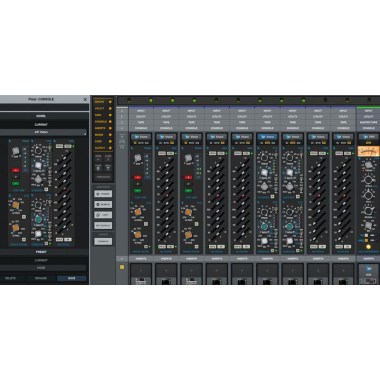Click the REMOVE button in the middle sidebar
This screenshot has width=380, height=380.
tap(103, 204)
